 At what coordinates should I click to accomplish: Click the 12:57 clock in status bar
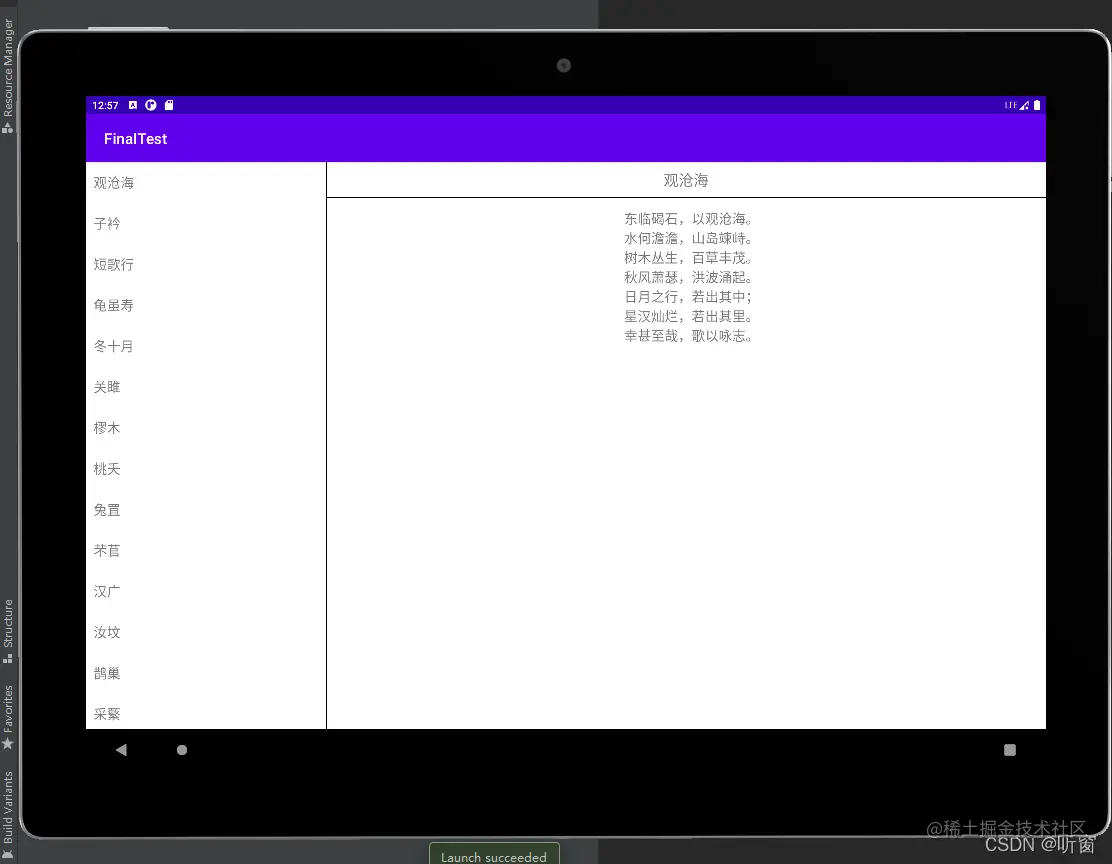coord(105,105)
